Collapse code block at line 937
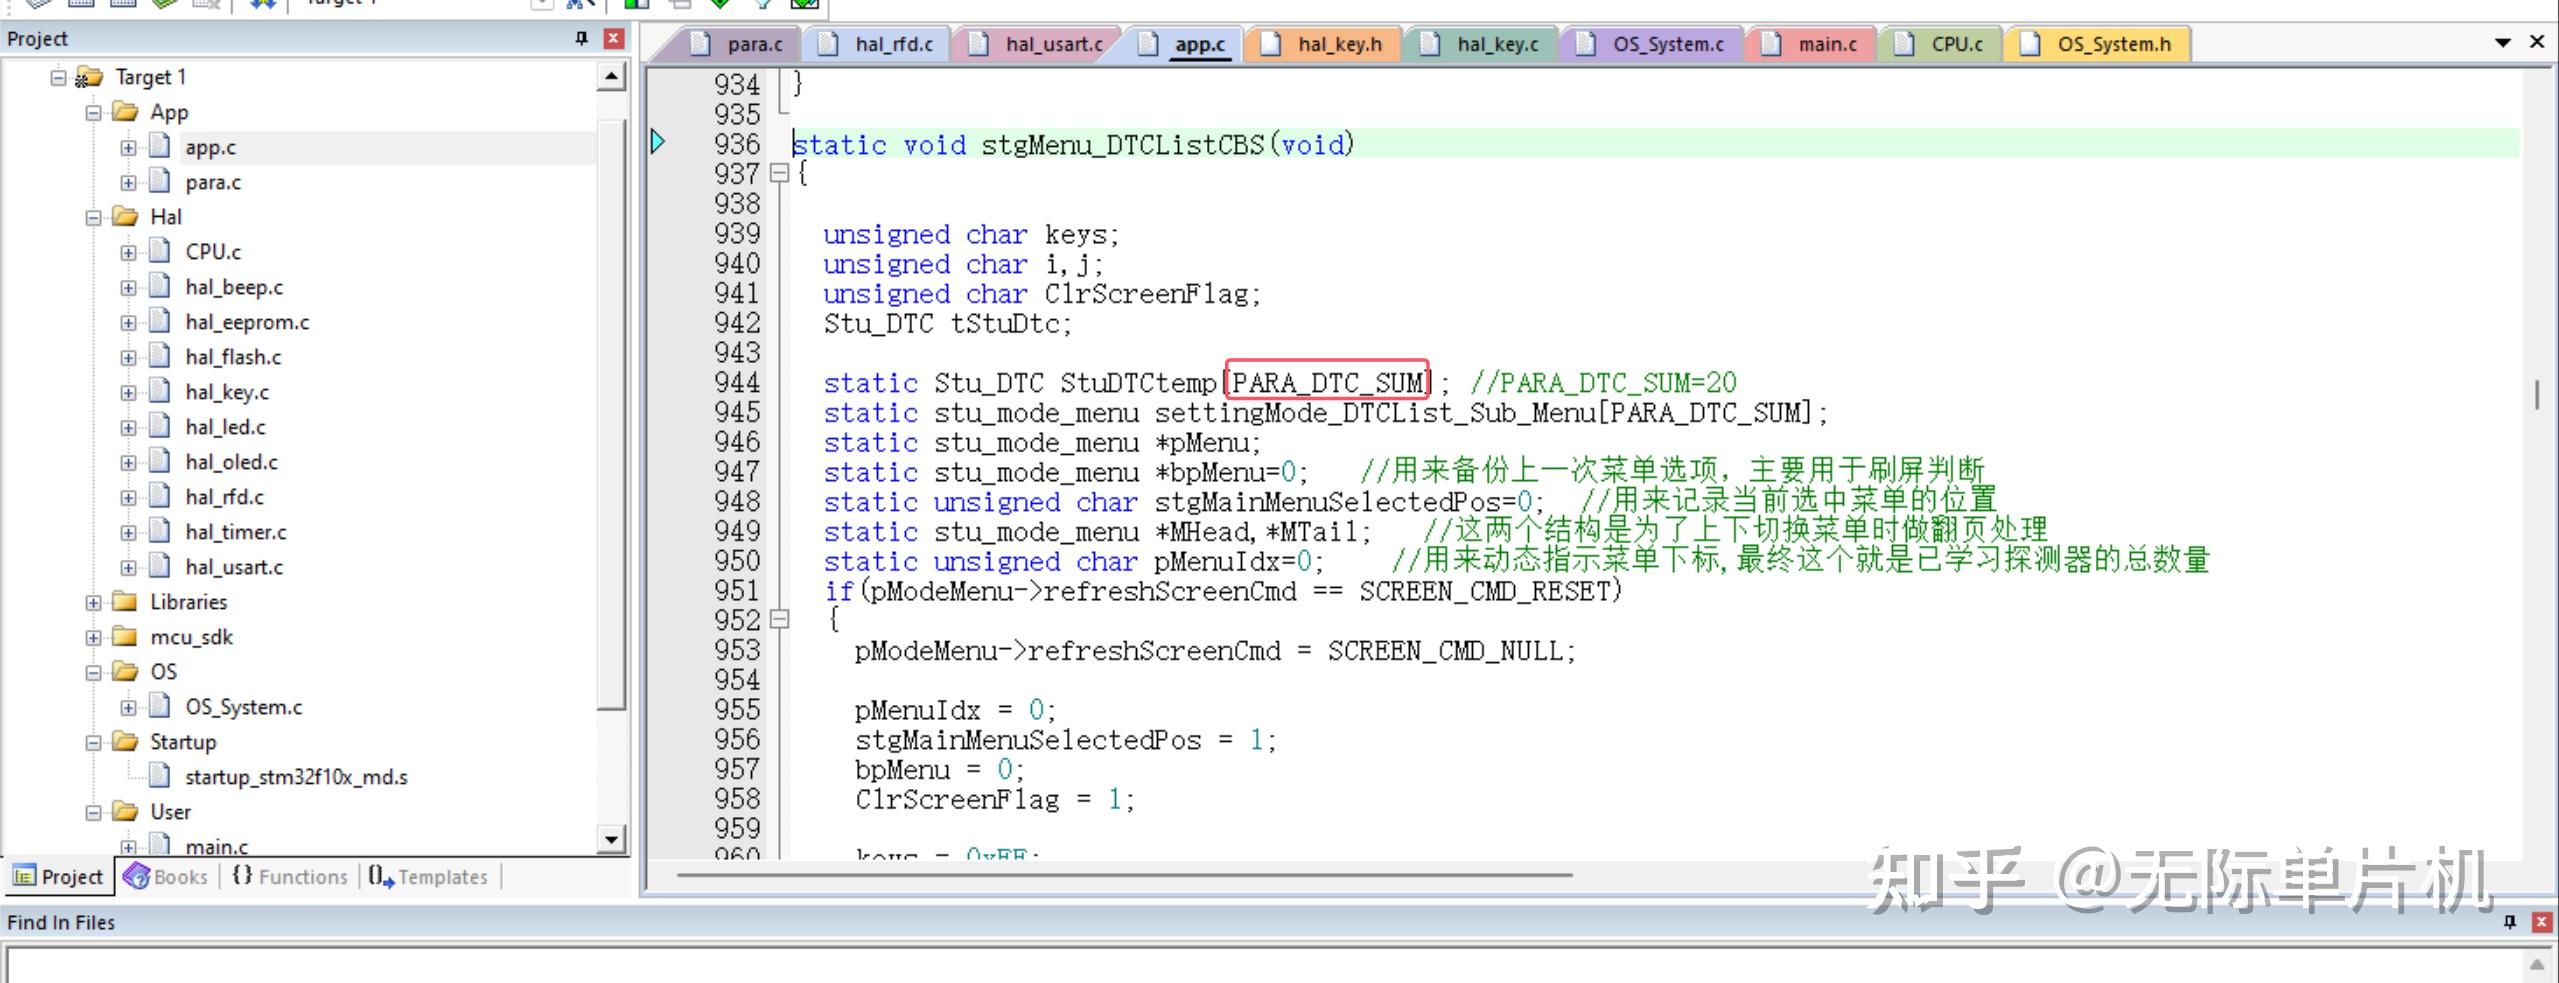 [x=780, y=173]
